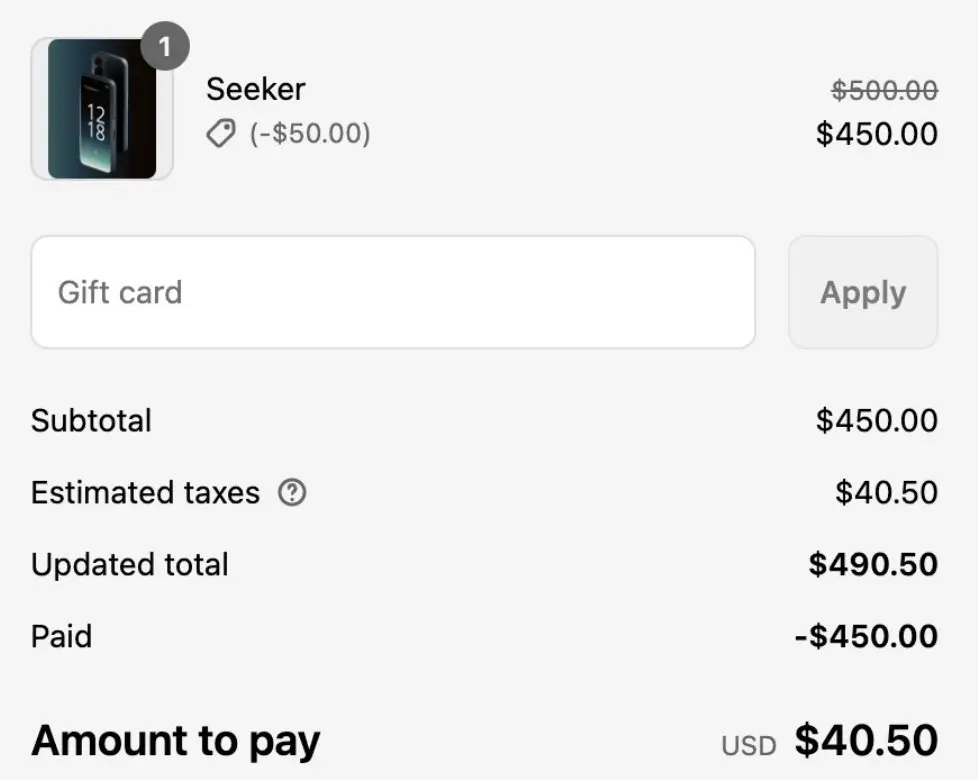This screenshot has height=780, width=978.
Task: Click the Seeker phone product thumbnail
Action: pos(102,109)
